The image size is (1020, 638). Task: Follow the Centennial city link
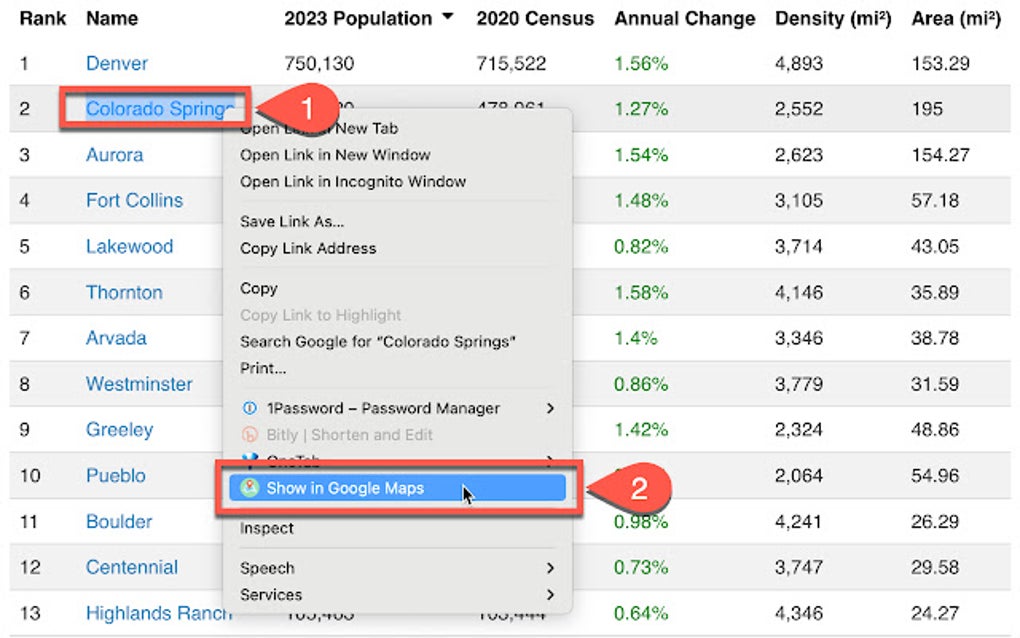131,567
